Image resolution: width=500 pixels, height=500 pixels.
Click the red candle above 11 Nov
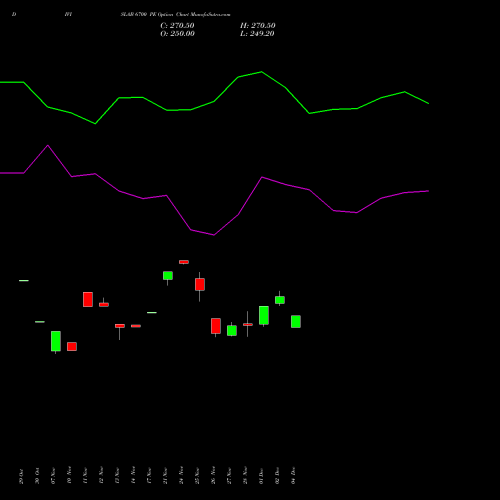tap(88, 299)
